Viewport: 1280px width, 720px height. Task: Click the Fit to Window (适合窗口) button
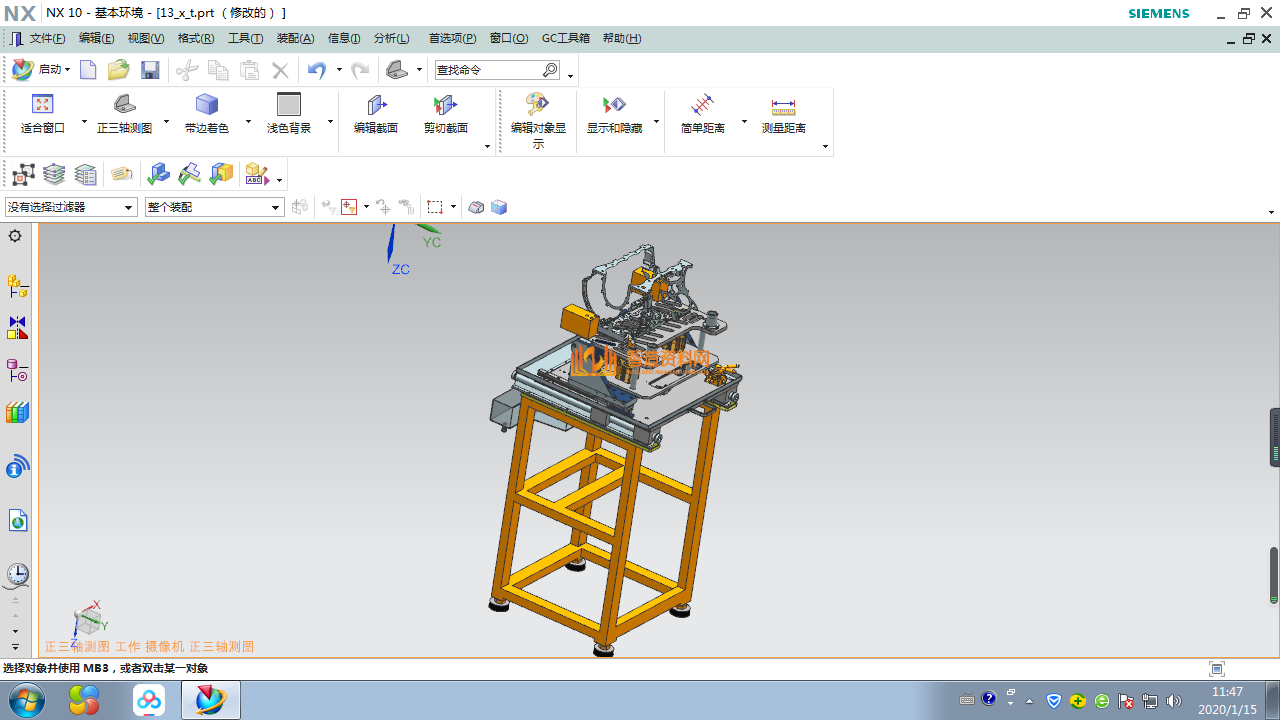(x=42, y=105)
